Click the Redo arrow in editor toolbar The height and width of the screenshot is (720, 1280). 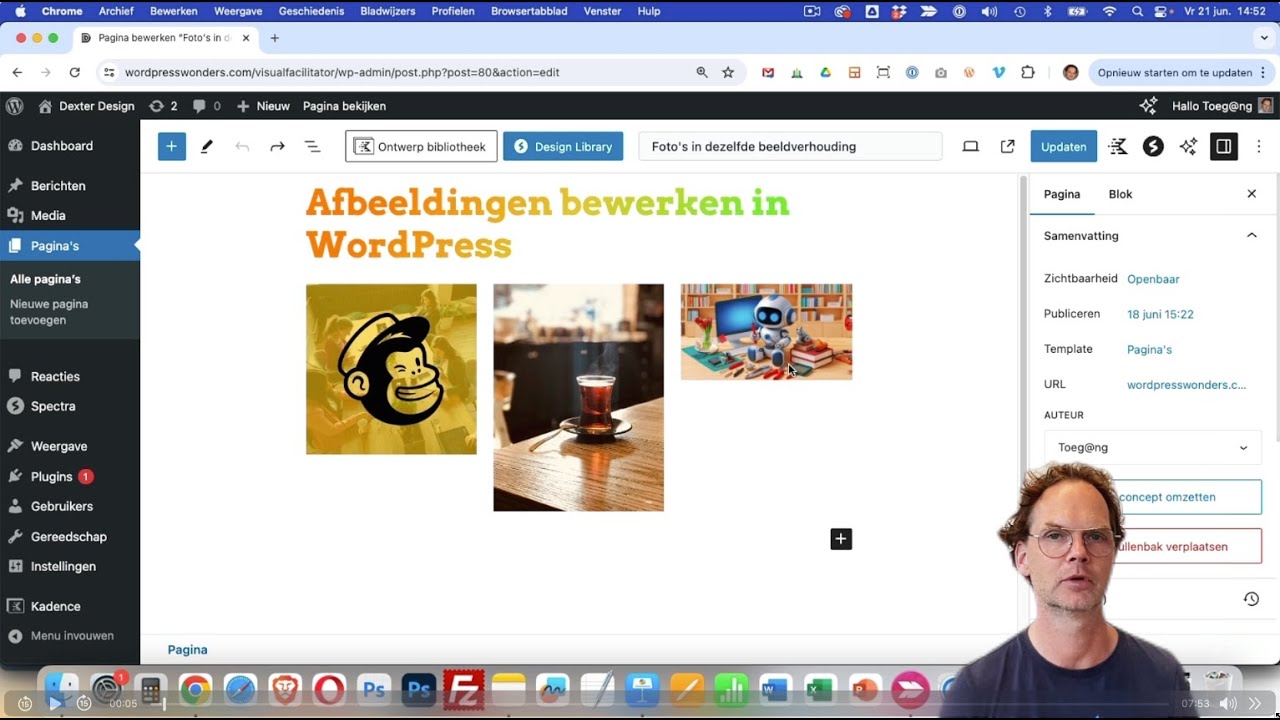click(x=277, y=146)
